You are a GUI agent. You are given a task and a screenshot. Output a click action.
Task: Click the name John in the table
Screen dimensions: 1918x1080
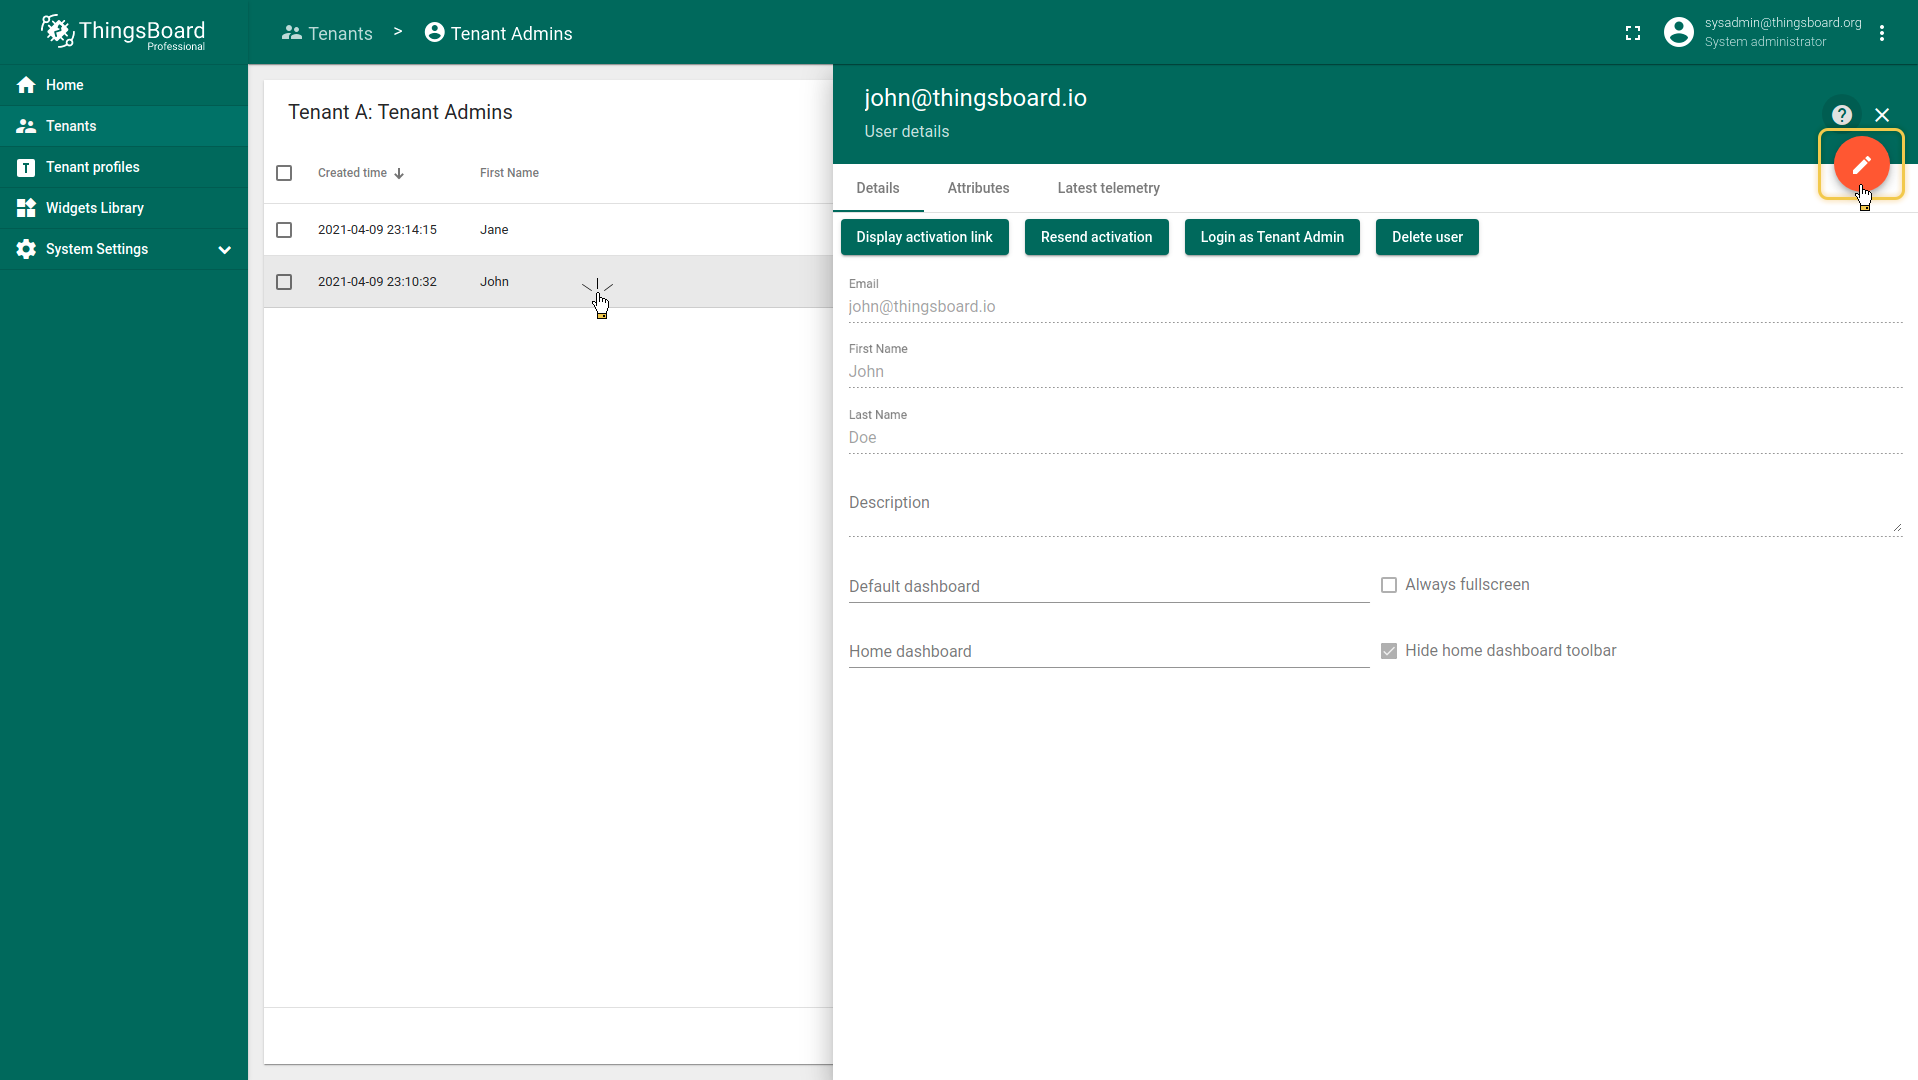pos(494,282)
